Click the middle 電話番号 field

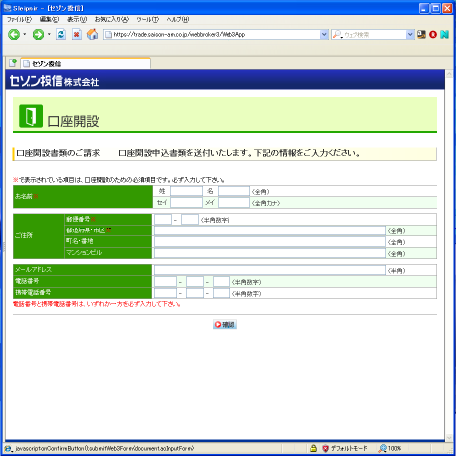pos(195,282)
